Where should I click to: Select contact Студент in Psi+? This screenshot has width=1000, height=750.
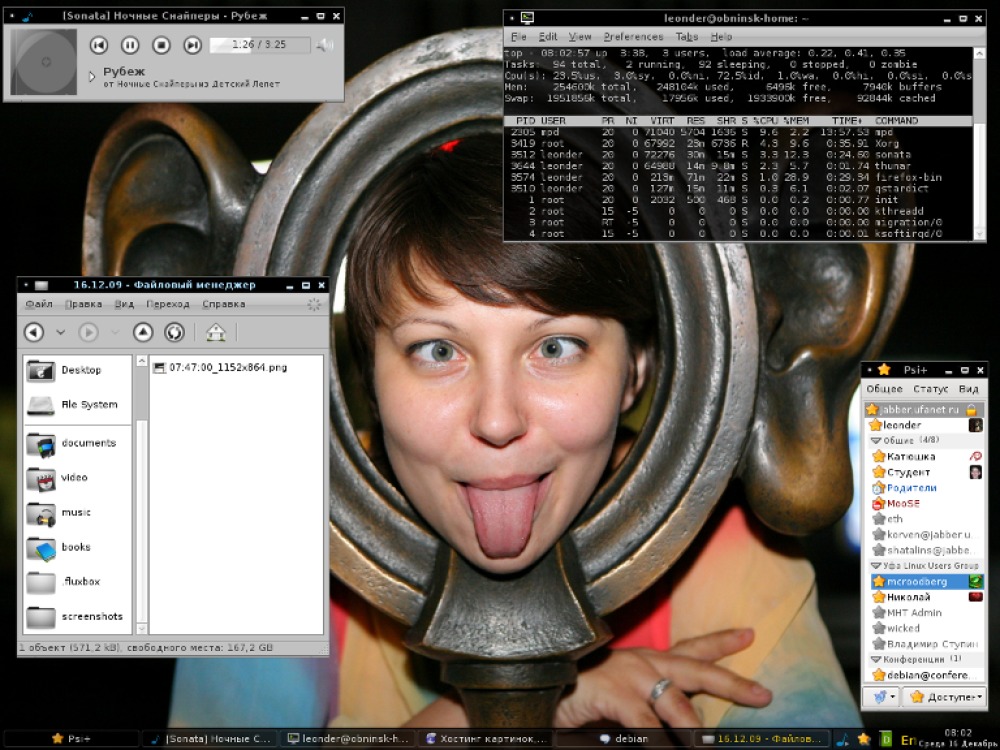(x=927, y=473)
